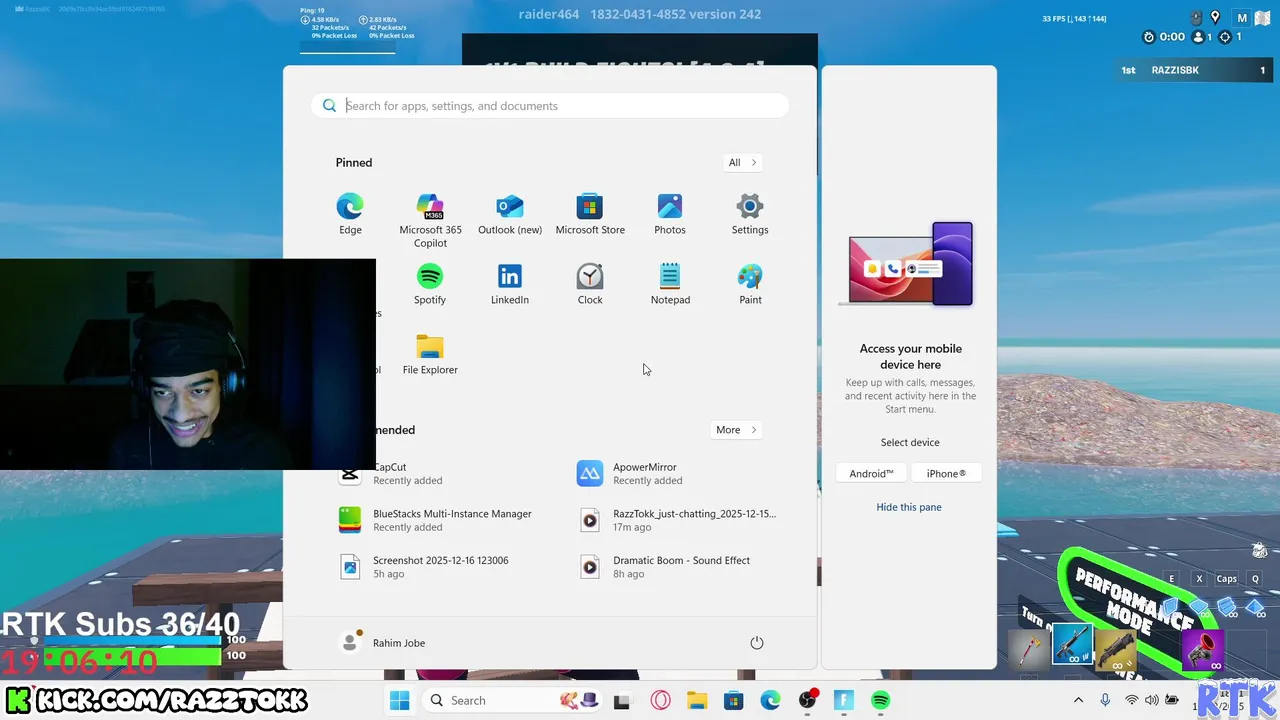
Task: Click the Start menu search field
Action: (x=550, y=106)
